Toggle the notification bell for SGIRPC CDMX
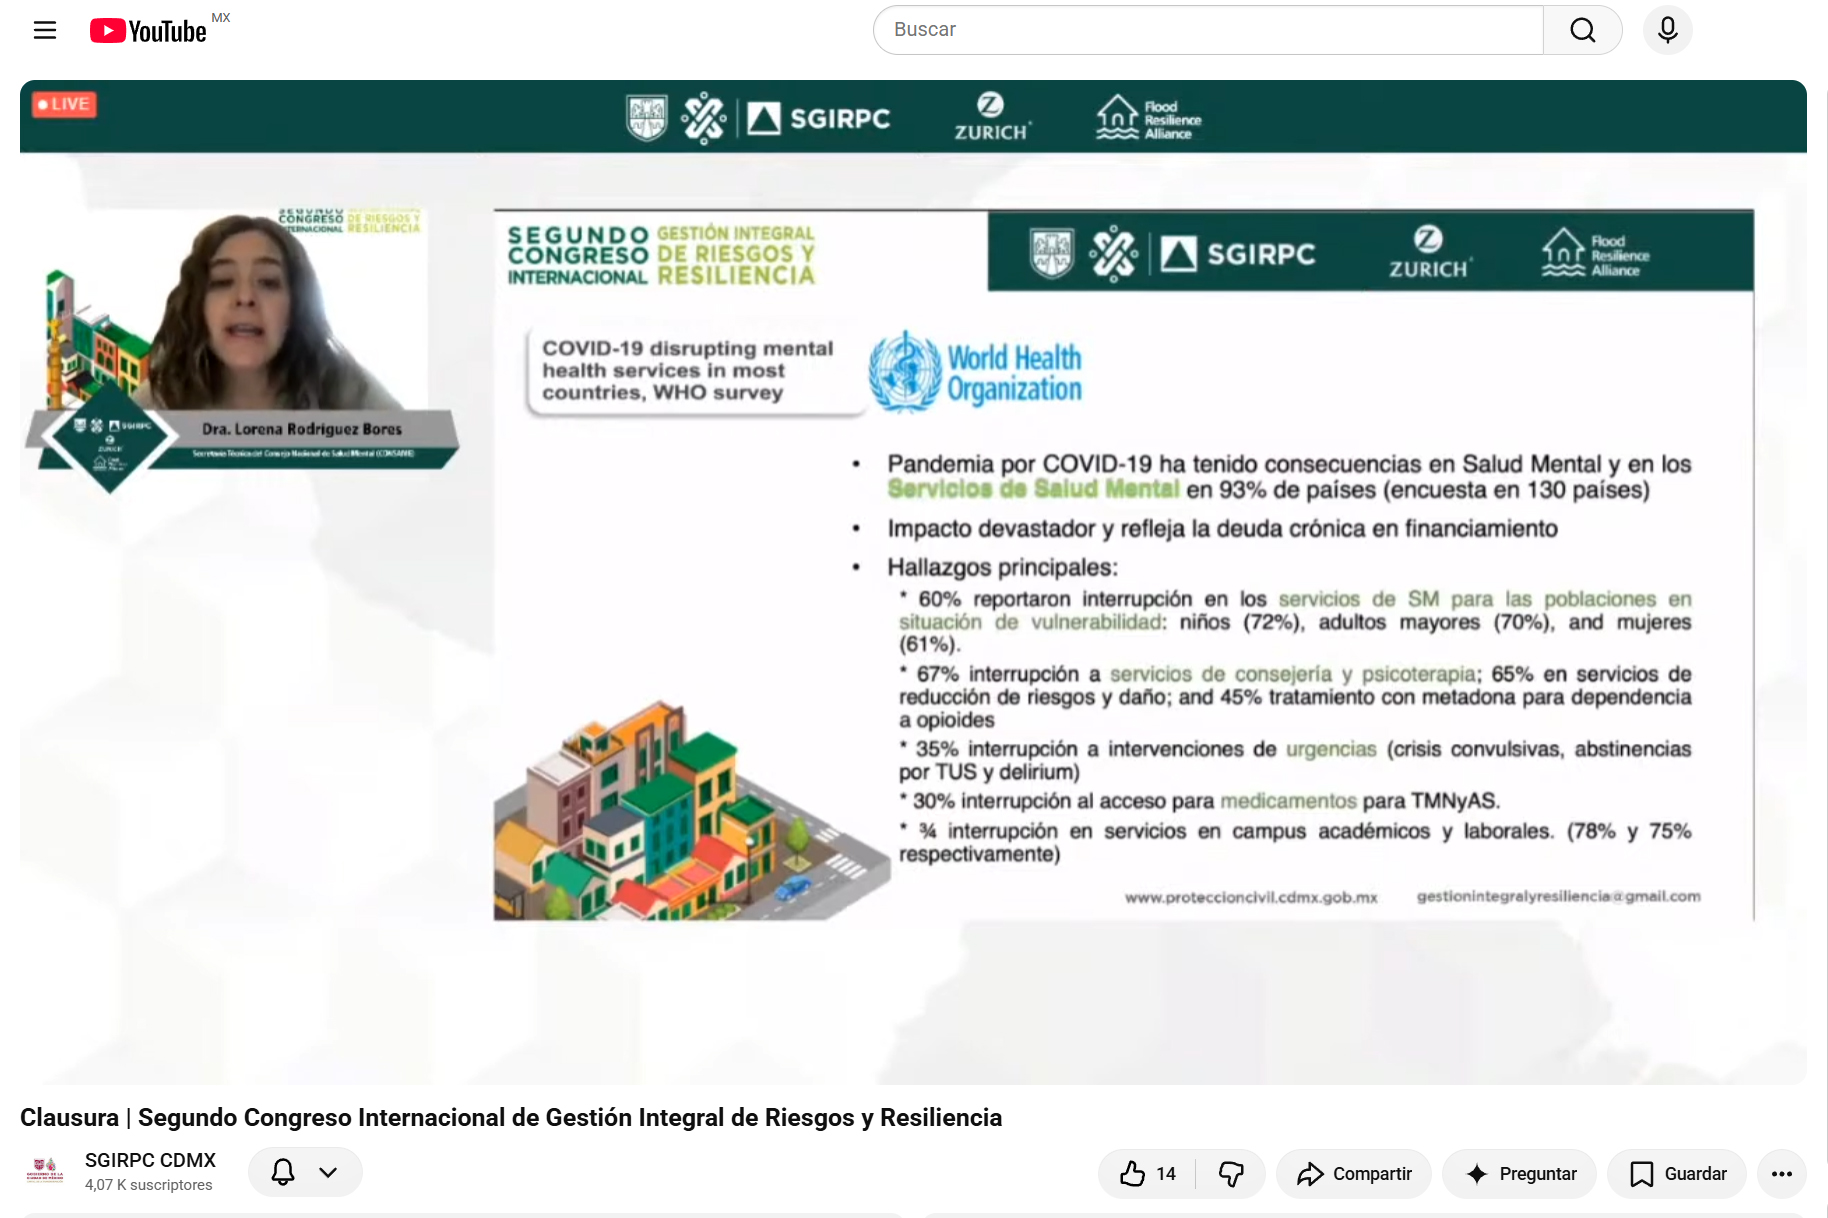This screenshot has height=1218, width=1828. coord(283,1172)
